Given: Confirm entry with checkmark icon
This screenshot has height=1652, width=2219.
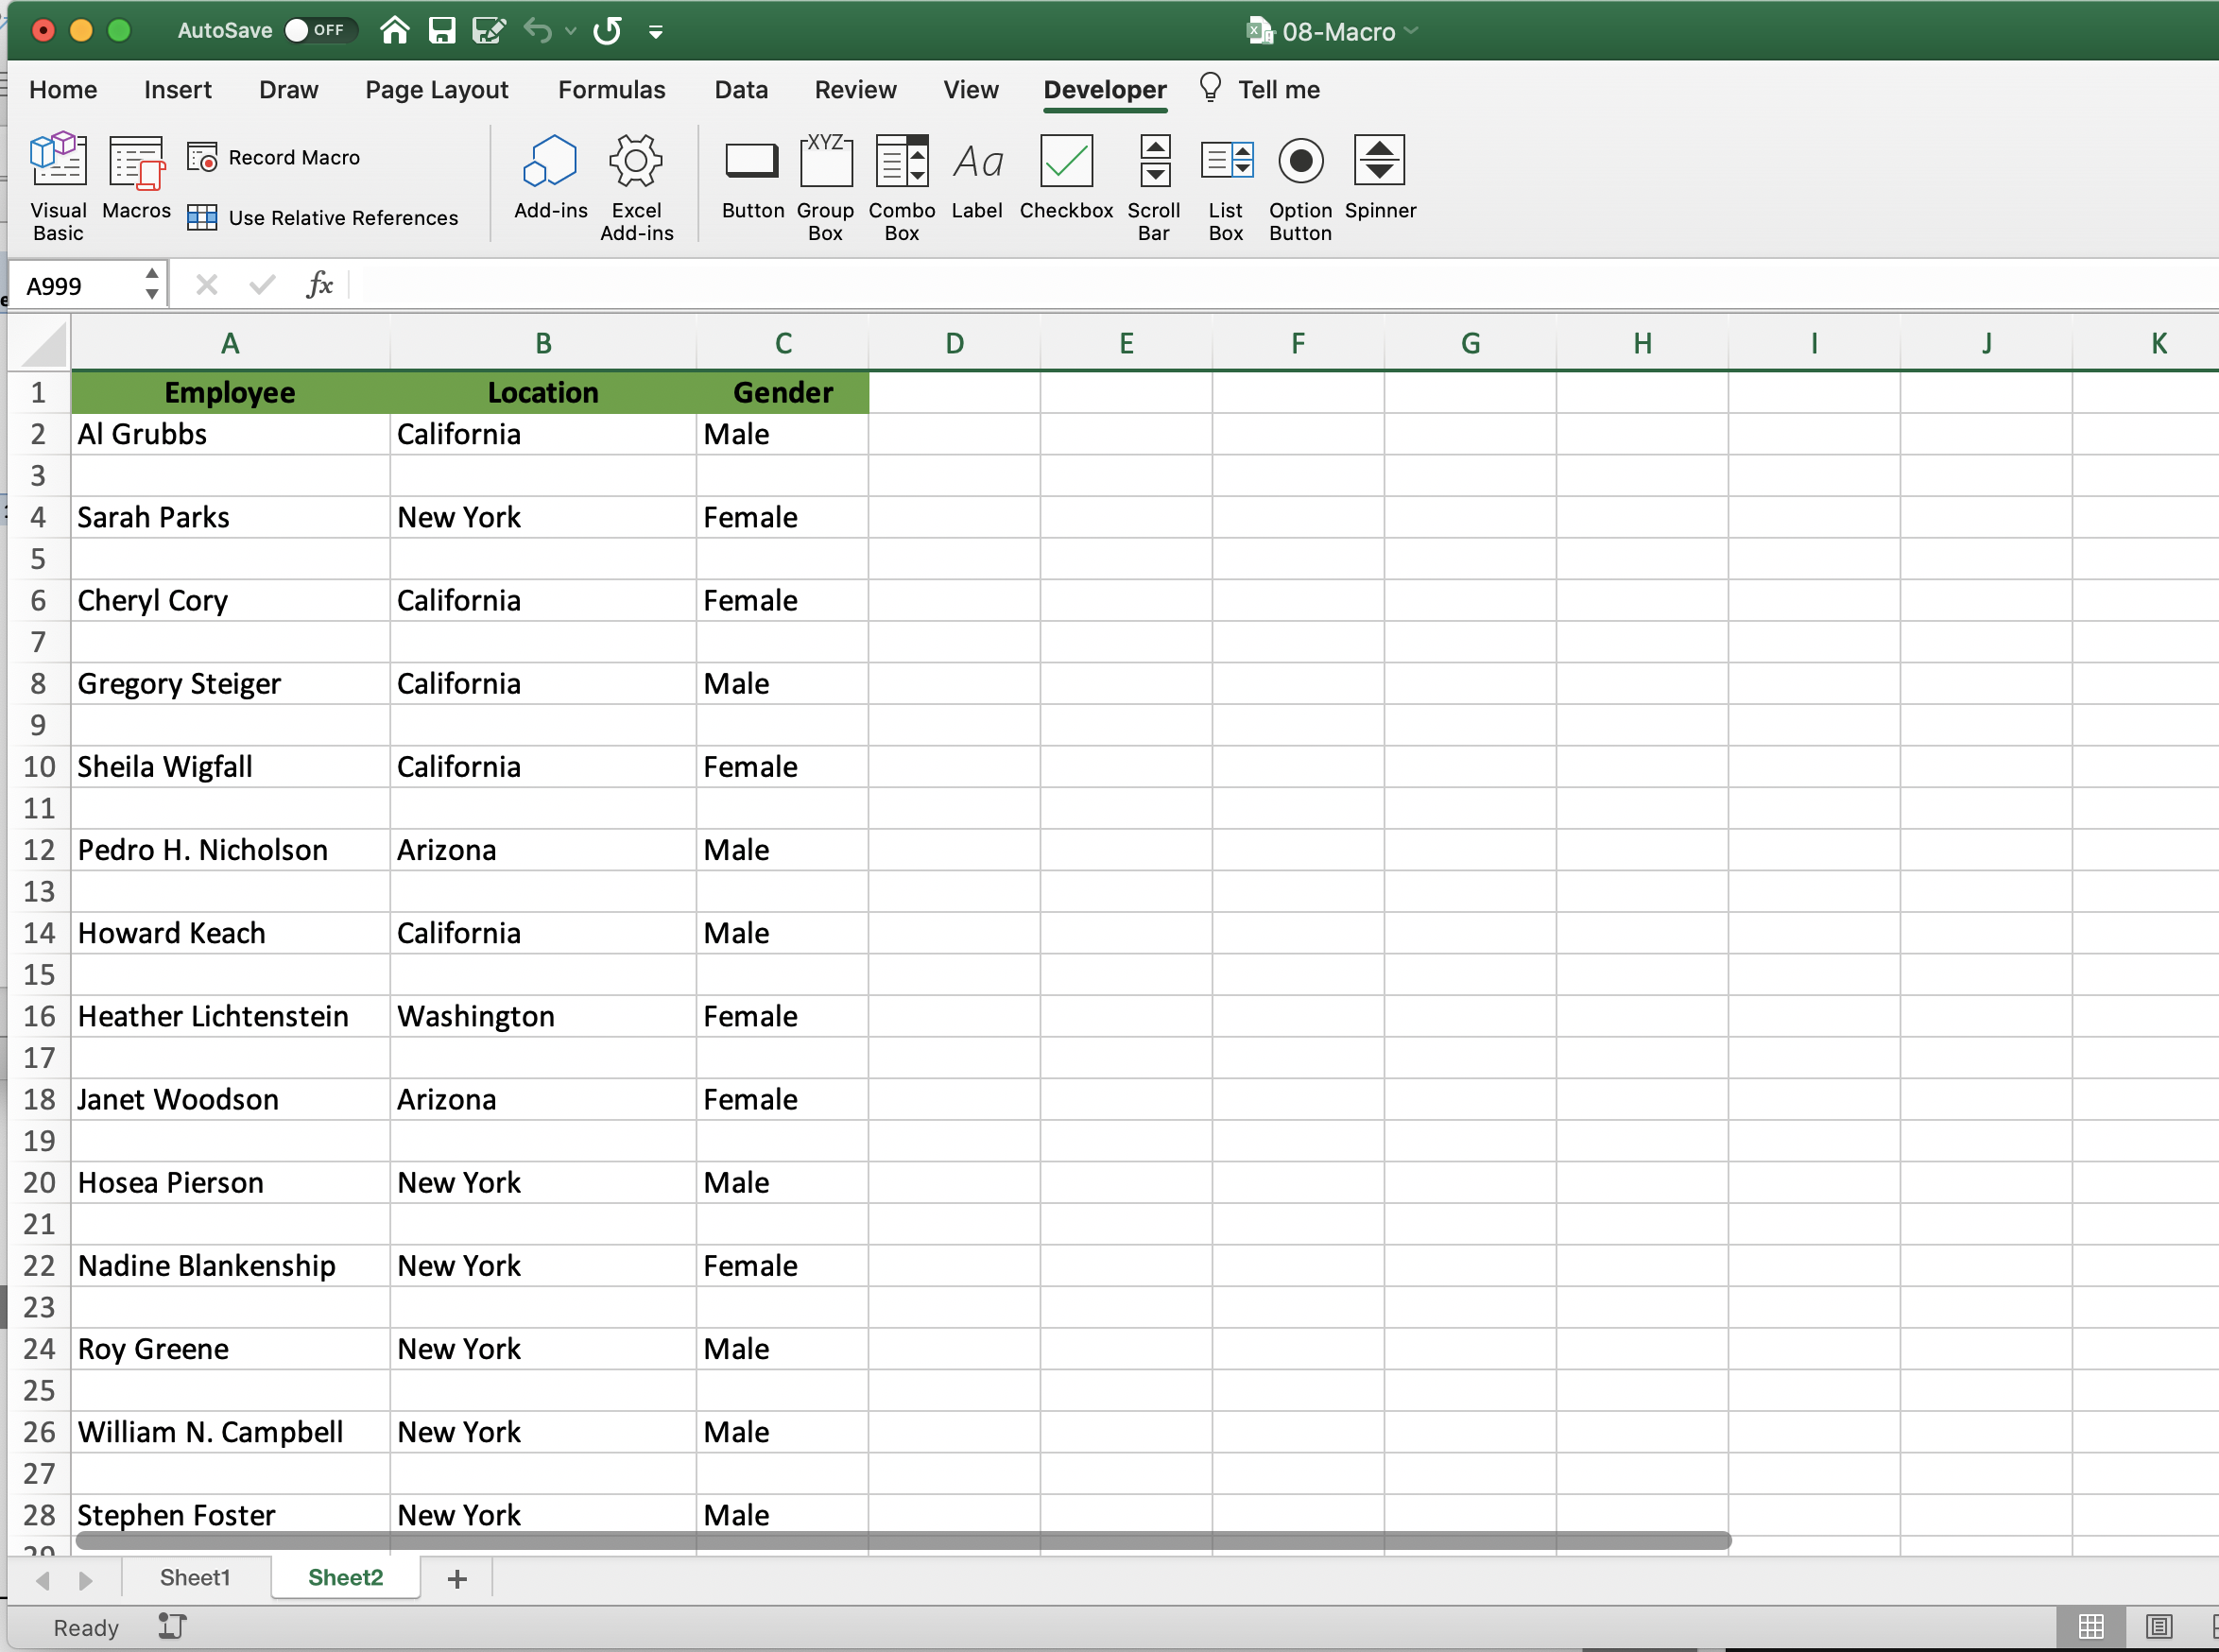Looking at the screenshot, I should pyautogui.click(x=262, y=285).
